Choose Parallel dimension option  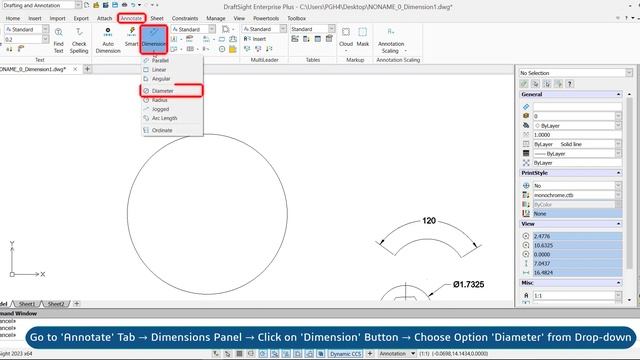[x=172, y=60]
